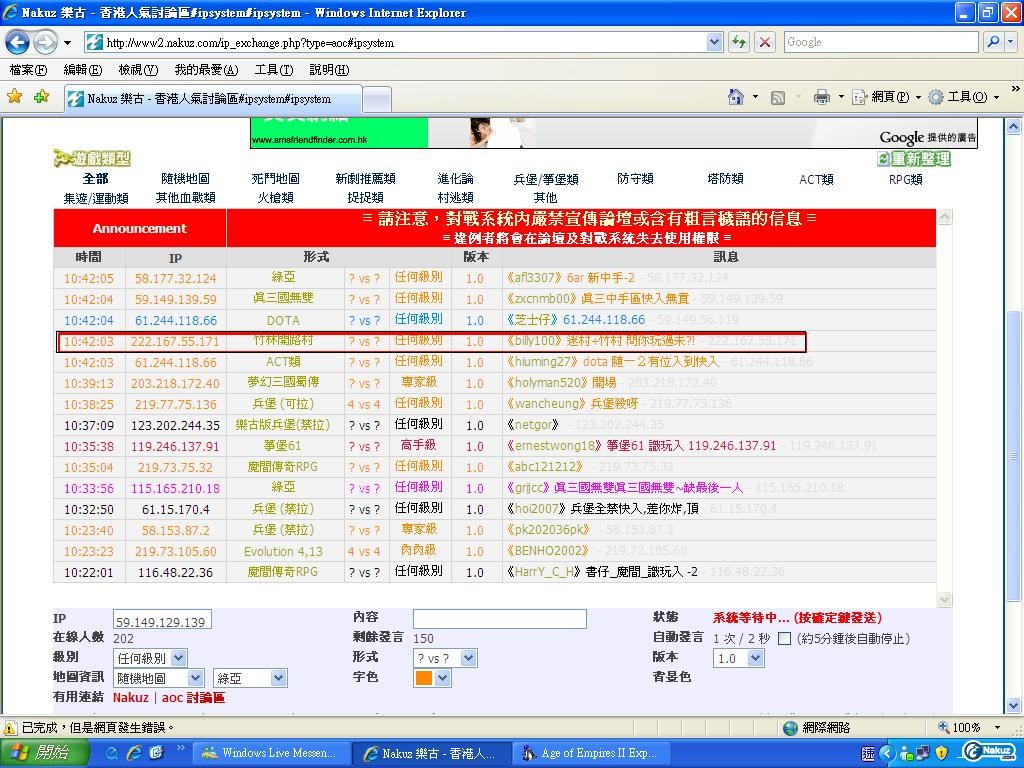Click the RSS feeds icon

[x=777, y=97]
